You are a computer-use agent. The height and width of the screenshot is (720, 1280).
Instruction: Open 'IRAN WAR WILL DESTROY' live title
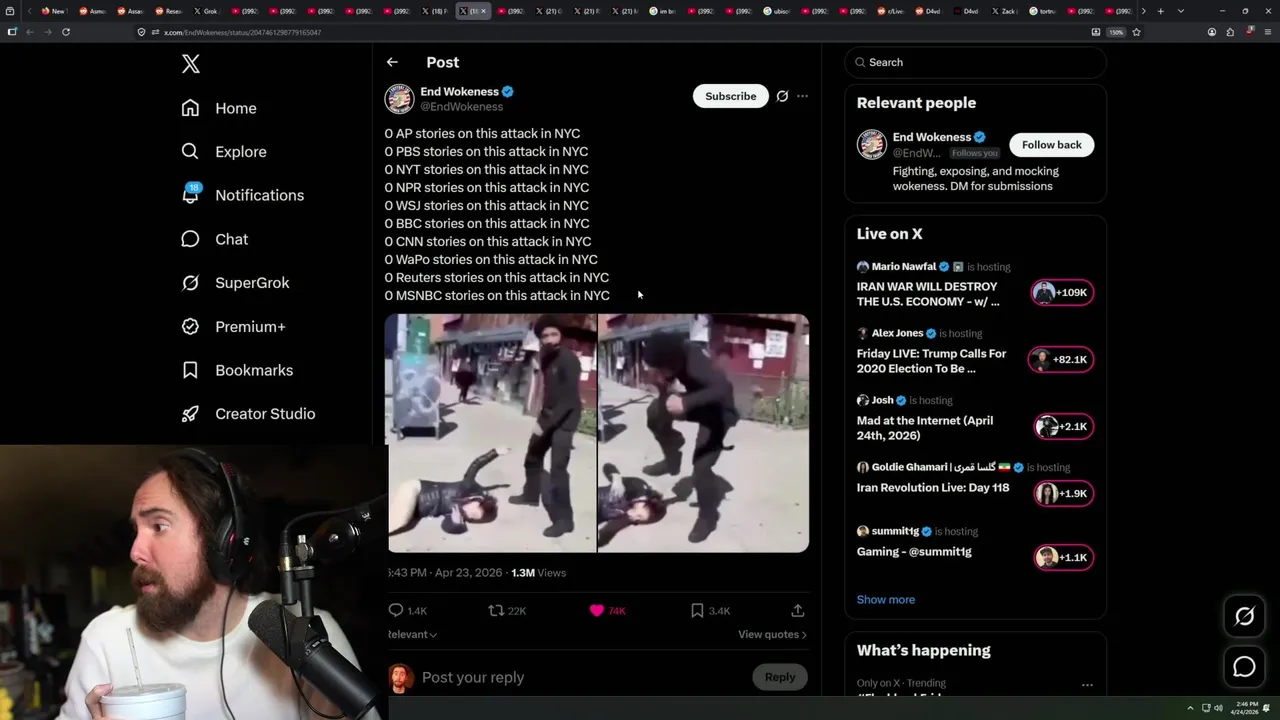pyautogui.click(x=928, y=294)
